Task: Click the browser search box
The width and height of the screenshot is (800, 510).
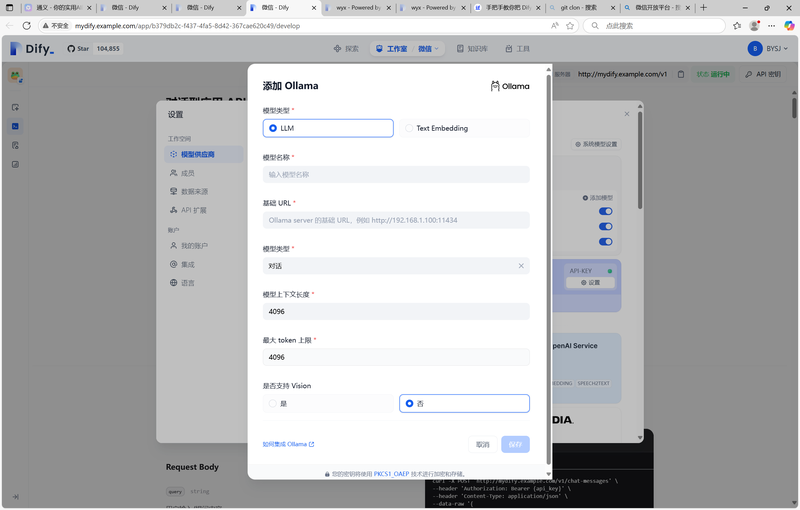Action: pos(655,26)
